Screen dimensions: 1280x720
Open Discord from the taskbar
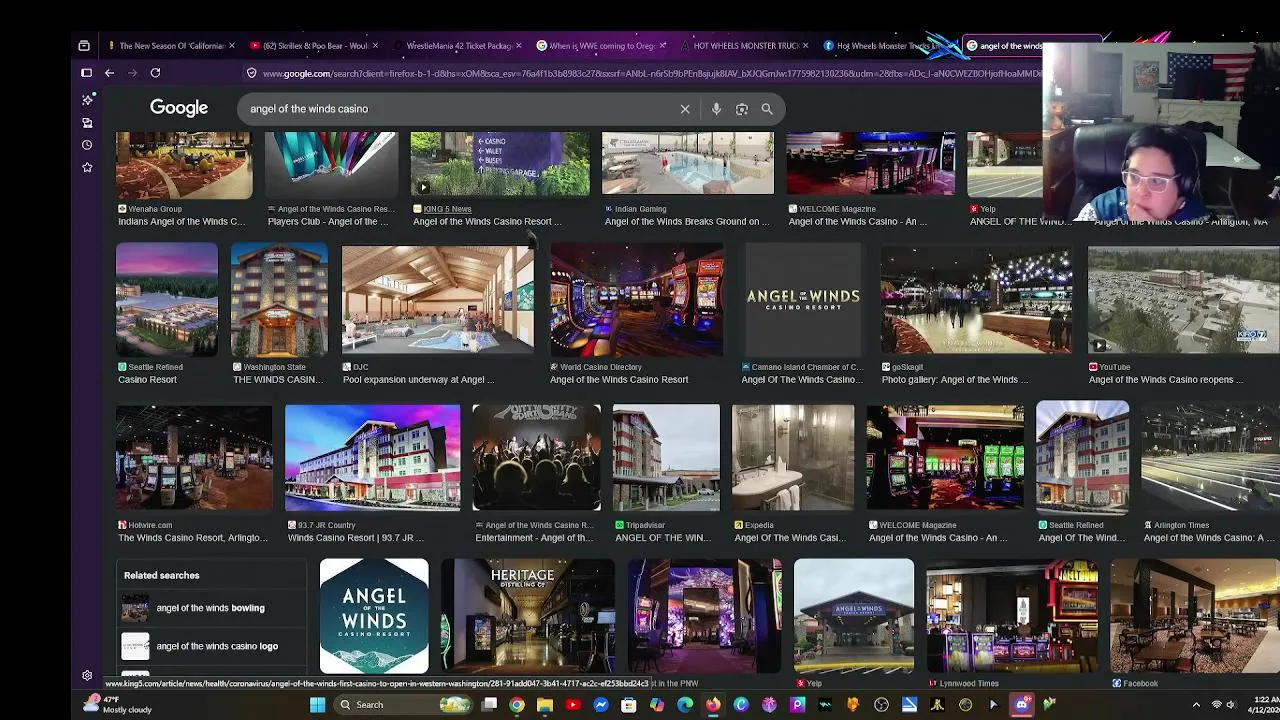point(1021,705)
